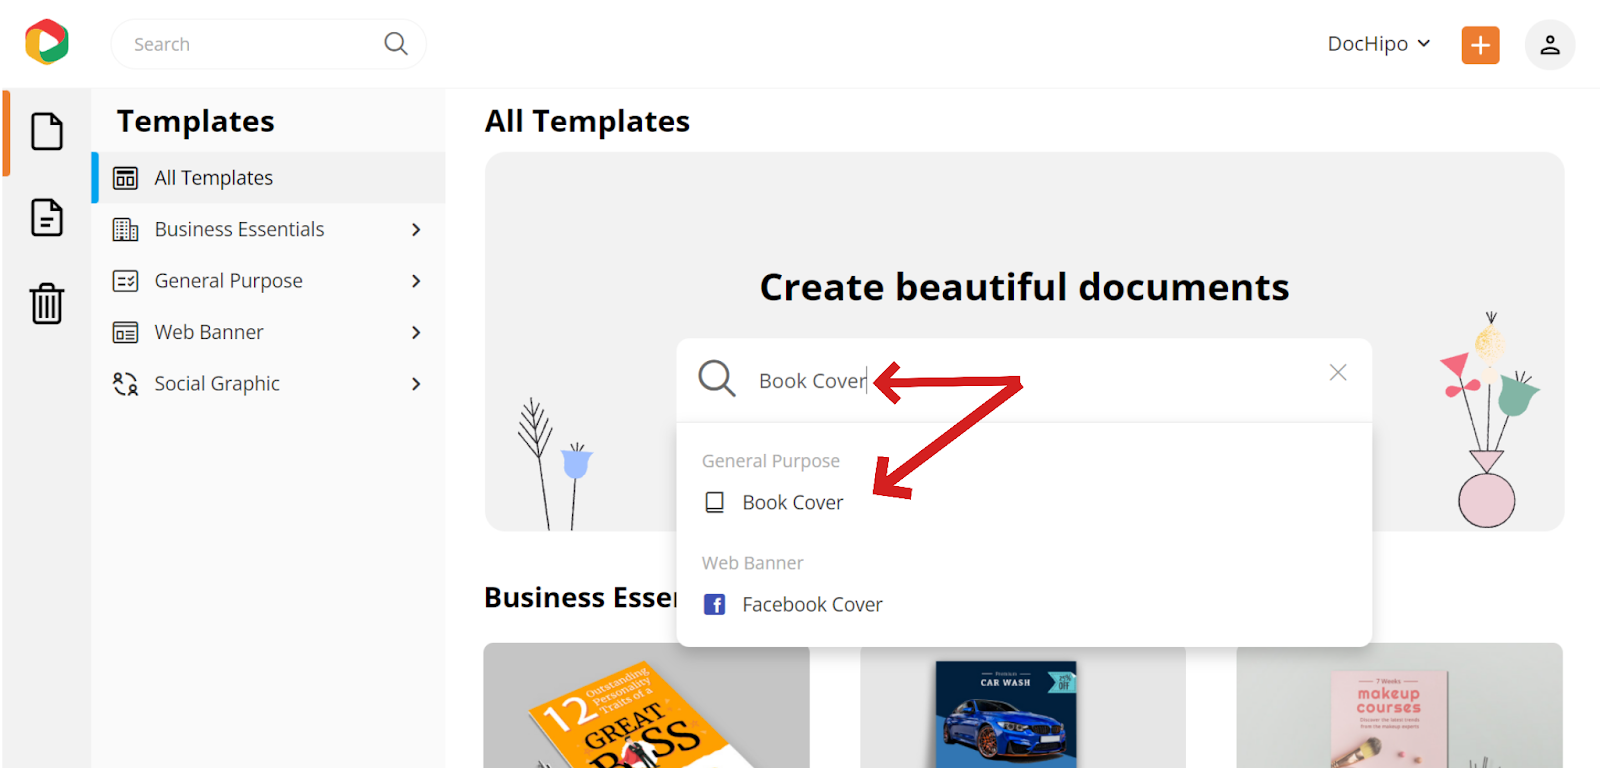Image resolution: width=1600 pixels, height=768 pixels.
Task: Click the Web Banner layout icon
Action: click(x=125, y=332)
